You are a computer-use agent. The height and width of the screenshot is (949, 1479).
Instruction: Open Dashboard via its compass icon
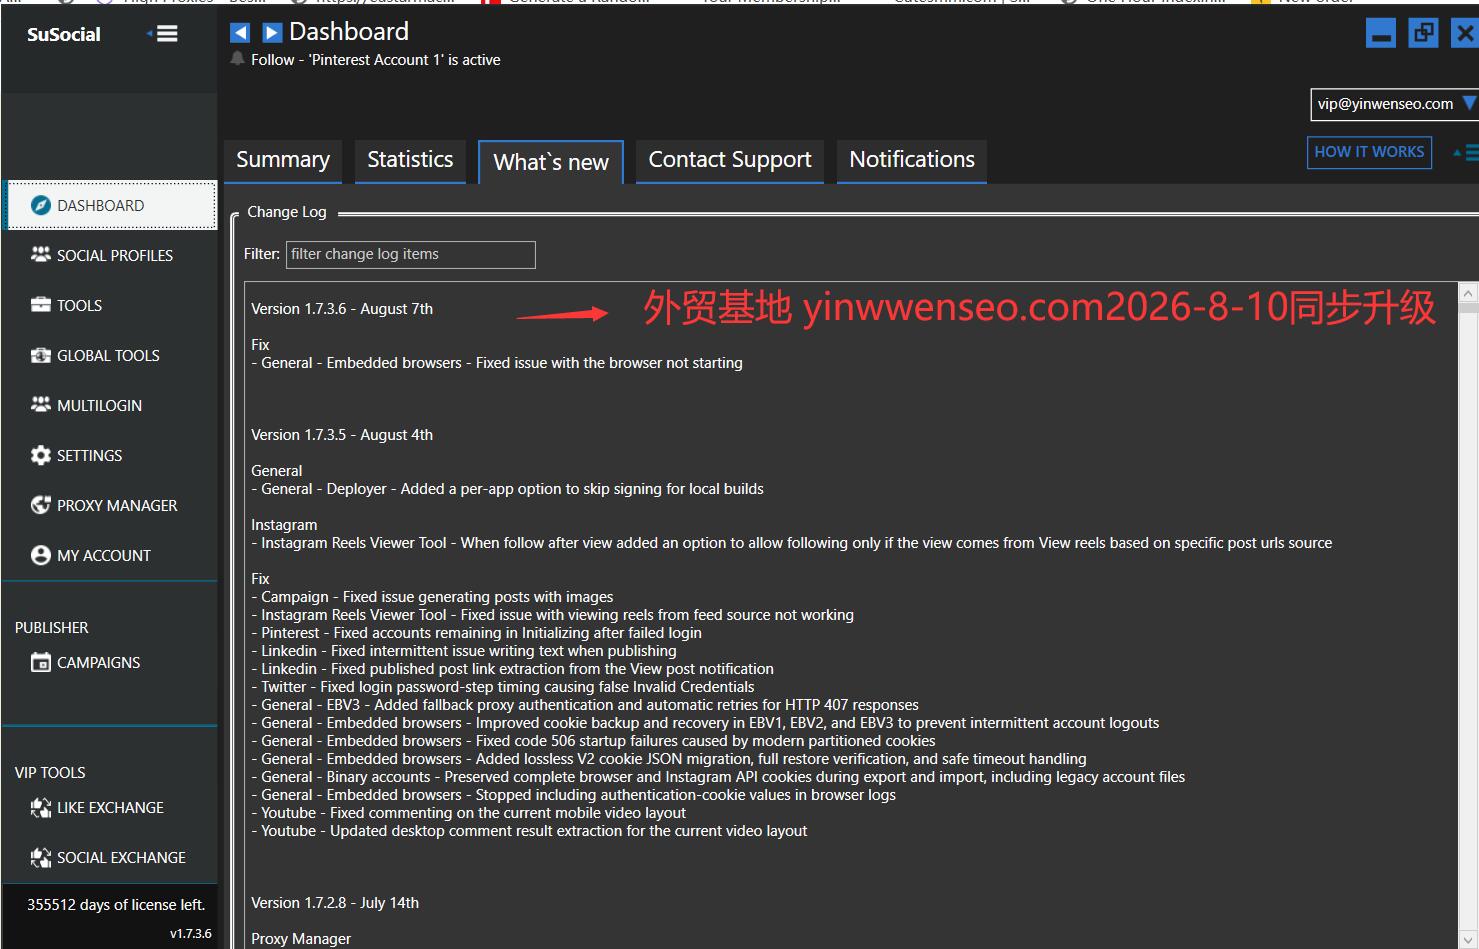pos(41,205)
